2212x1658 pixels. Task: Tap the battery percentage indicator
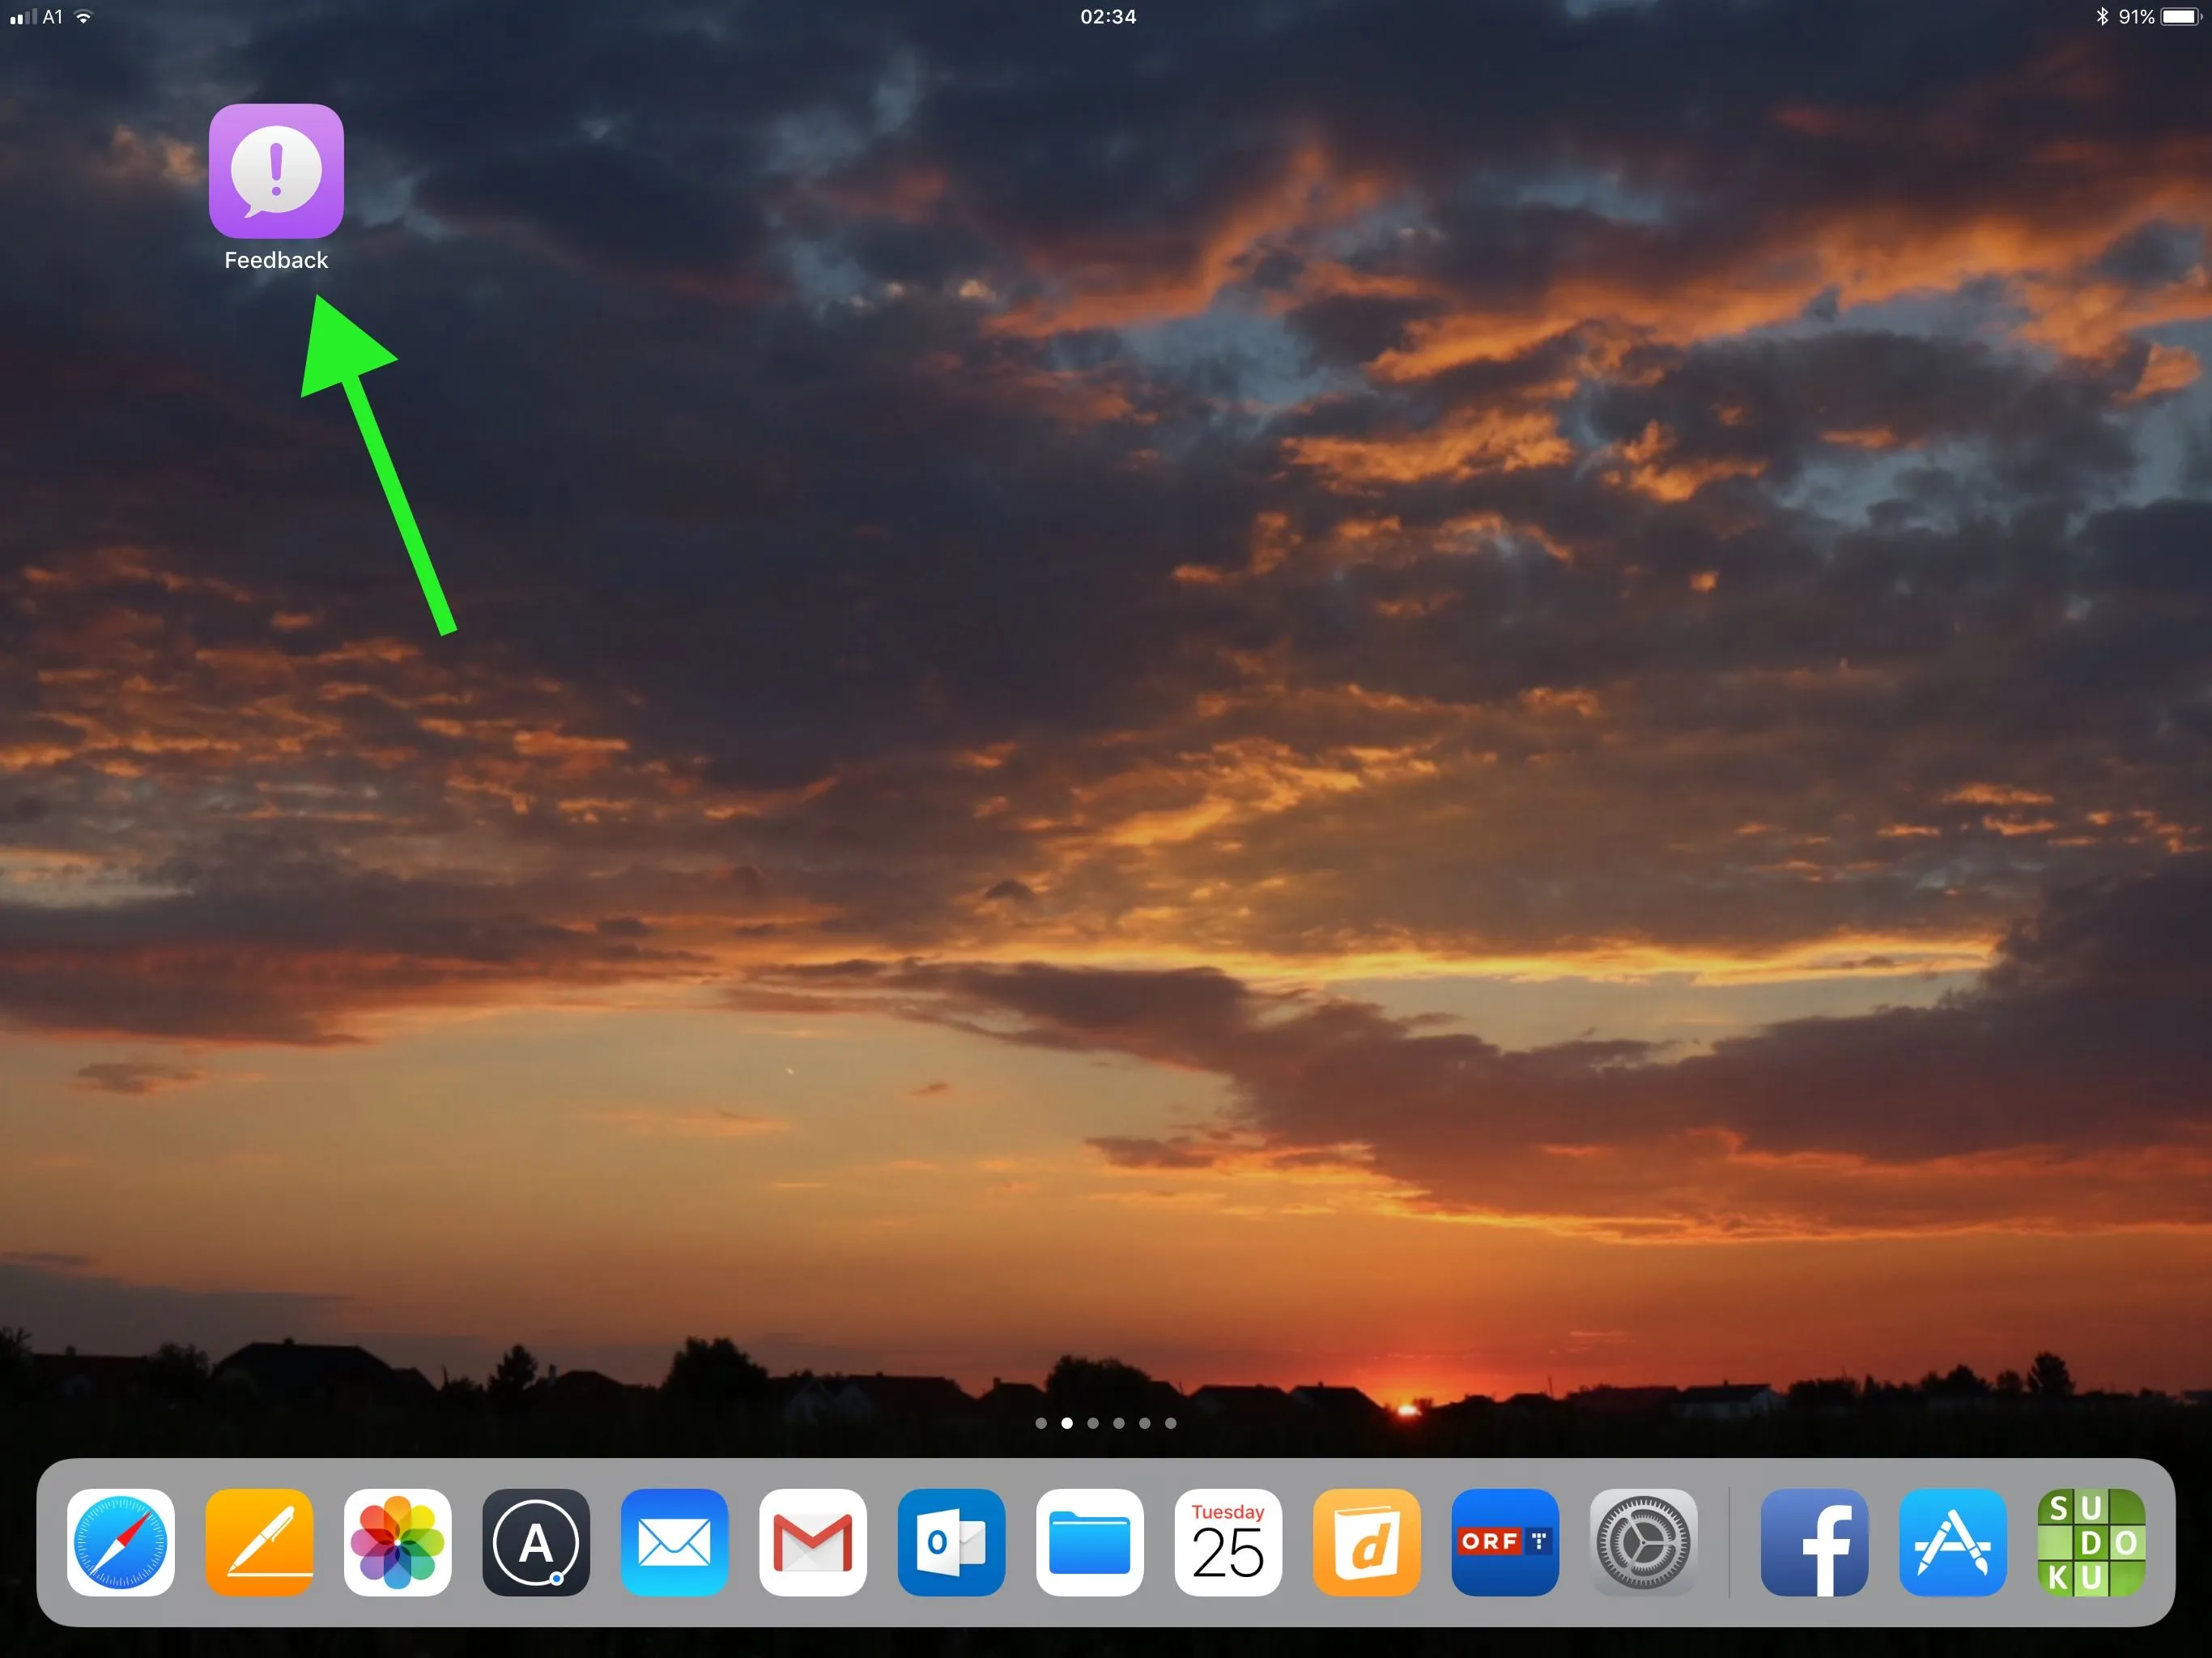tap(2136, 17)
